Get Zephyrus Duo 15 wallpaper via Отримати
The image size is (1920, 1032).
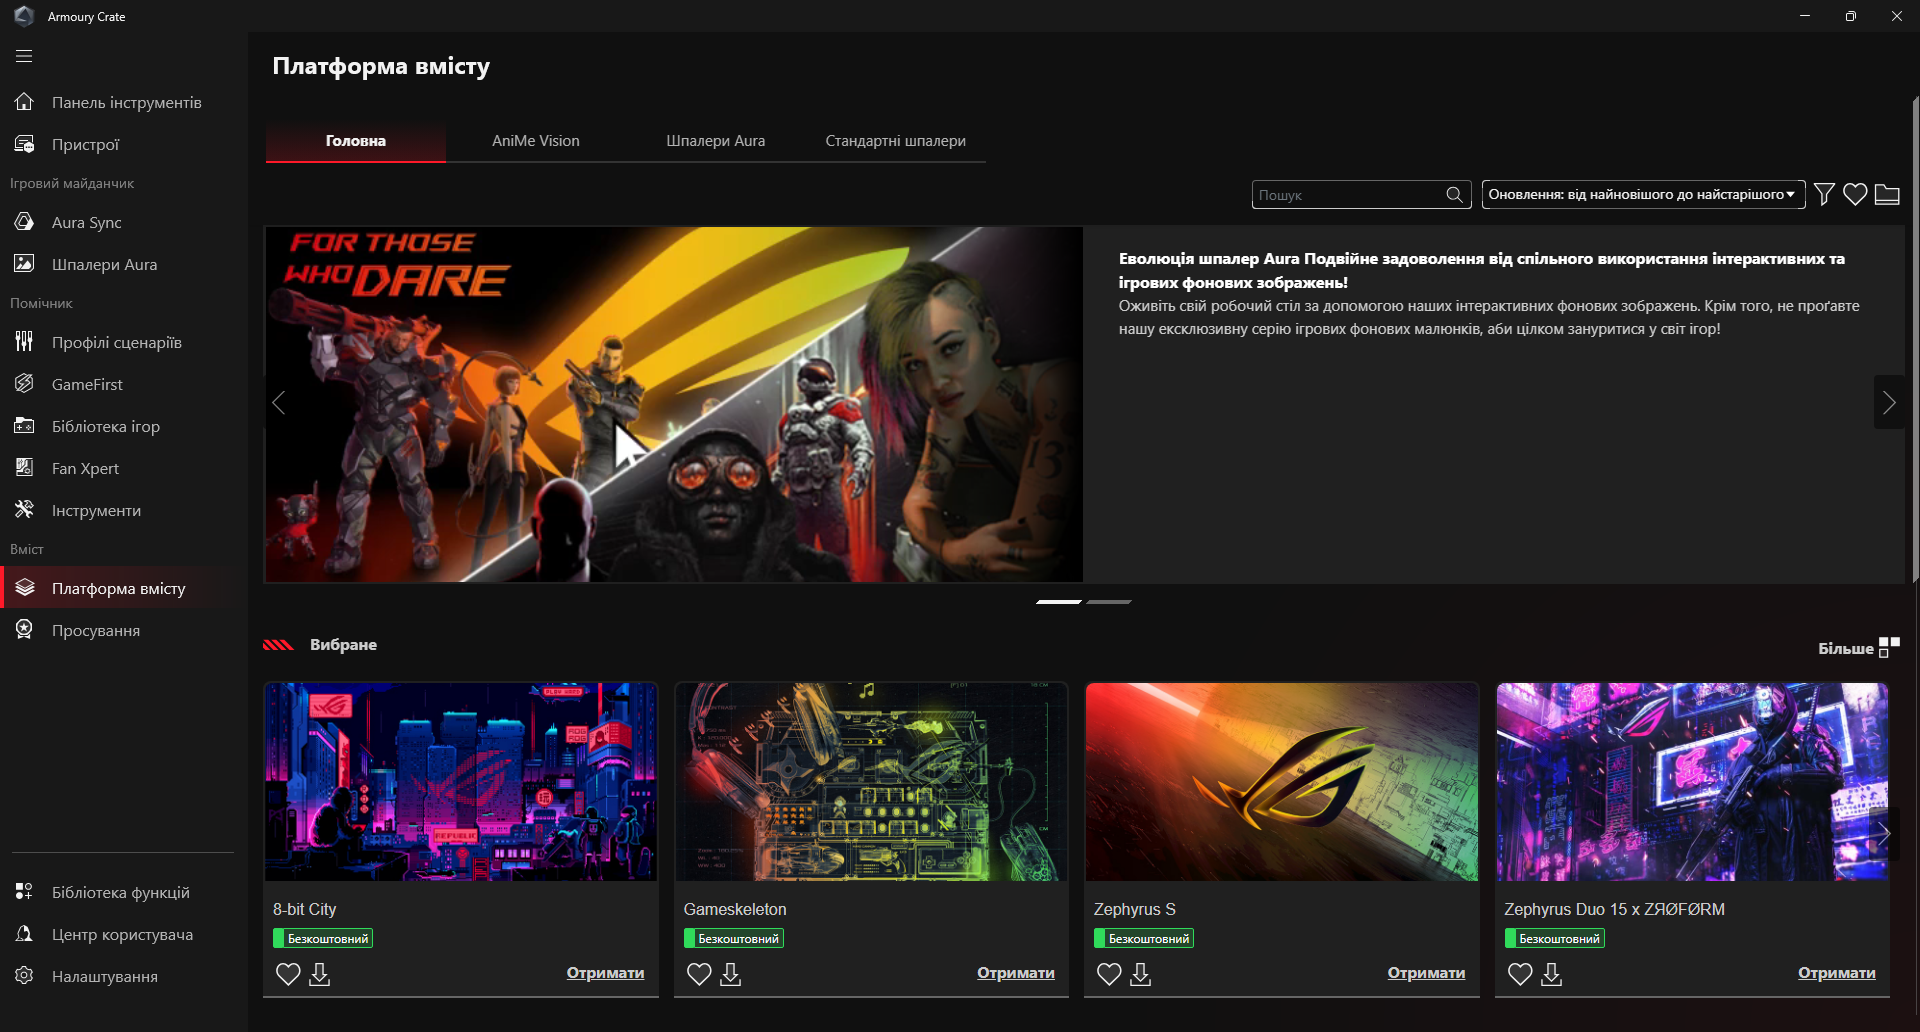pos(1837,973)
